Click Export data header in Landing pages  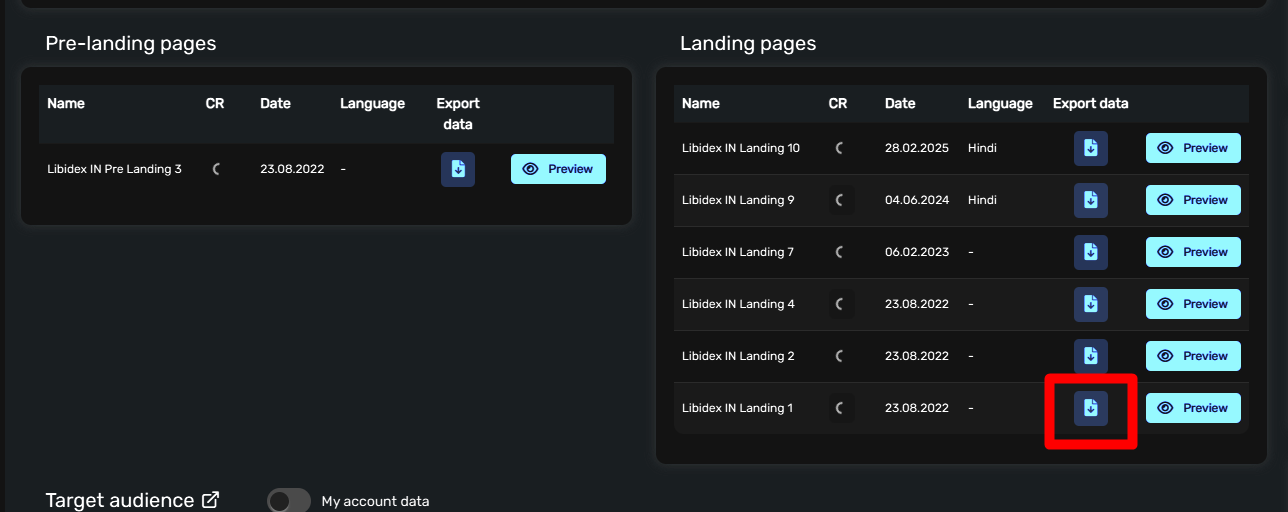pyautogui.click(x=1090, y=103)
